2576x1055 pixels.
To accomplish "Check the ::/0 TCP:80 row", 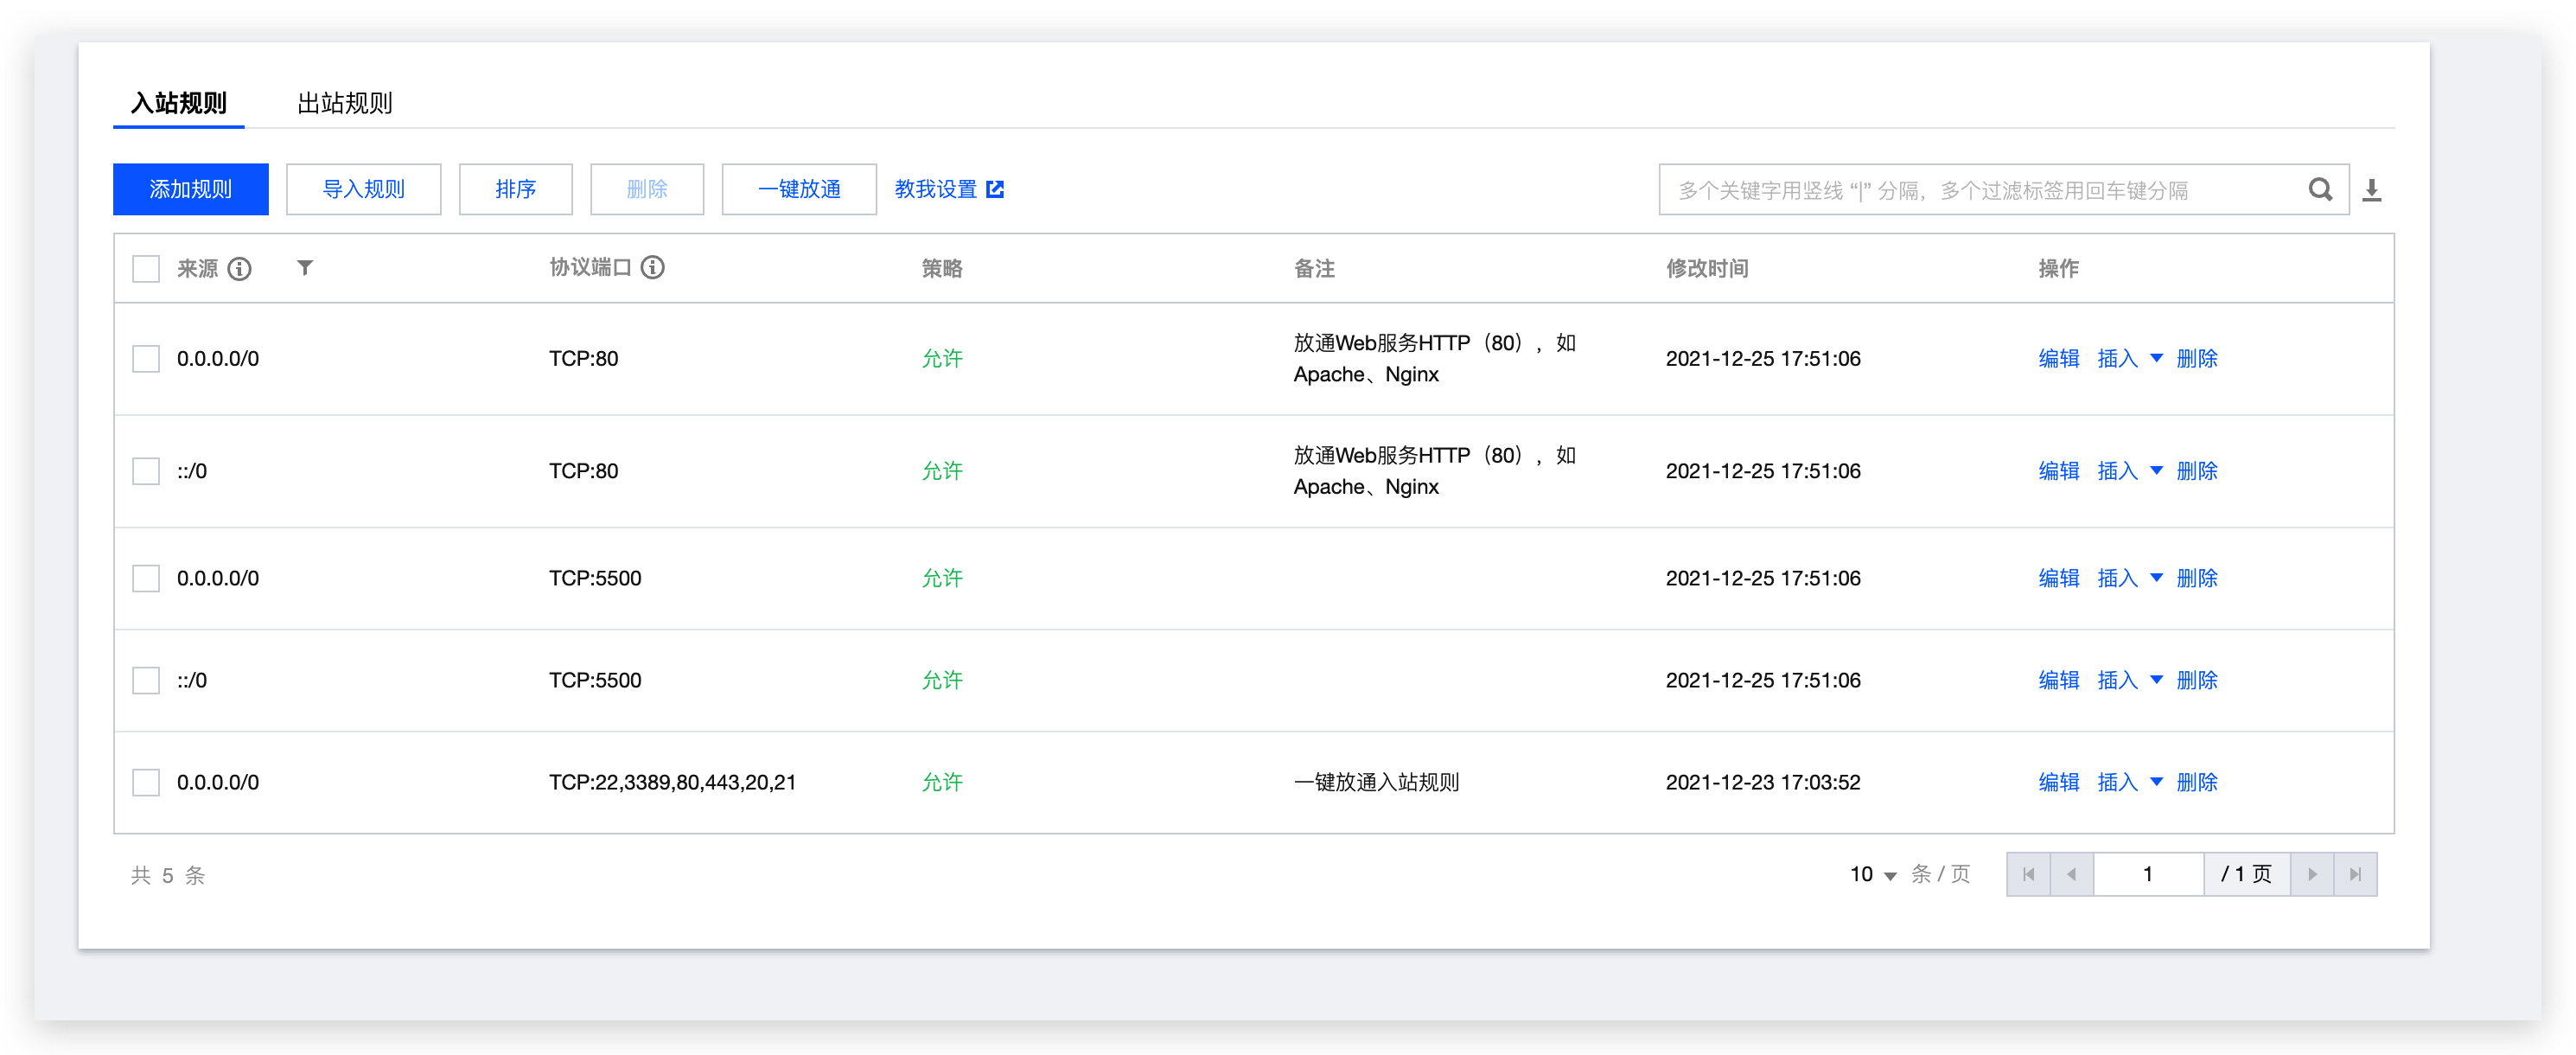I will pyautogui.click(x=146, y=470).
